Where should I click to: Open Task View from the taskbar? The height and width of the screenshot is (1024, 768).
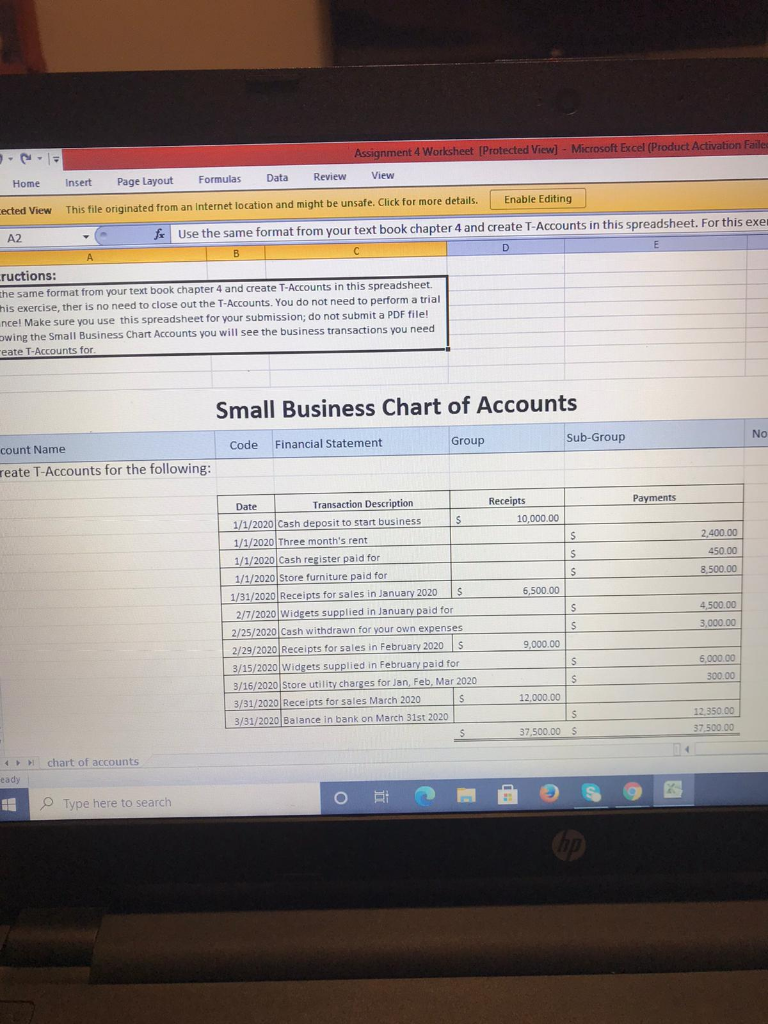pyautogui.click(x=381, y=797)
